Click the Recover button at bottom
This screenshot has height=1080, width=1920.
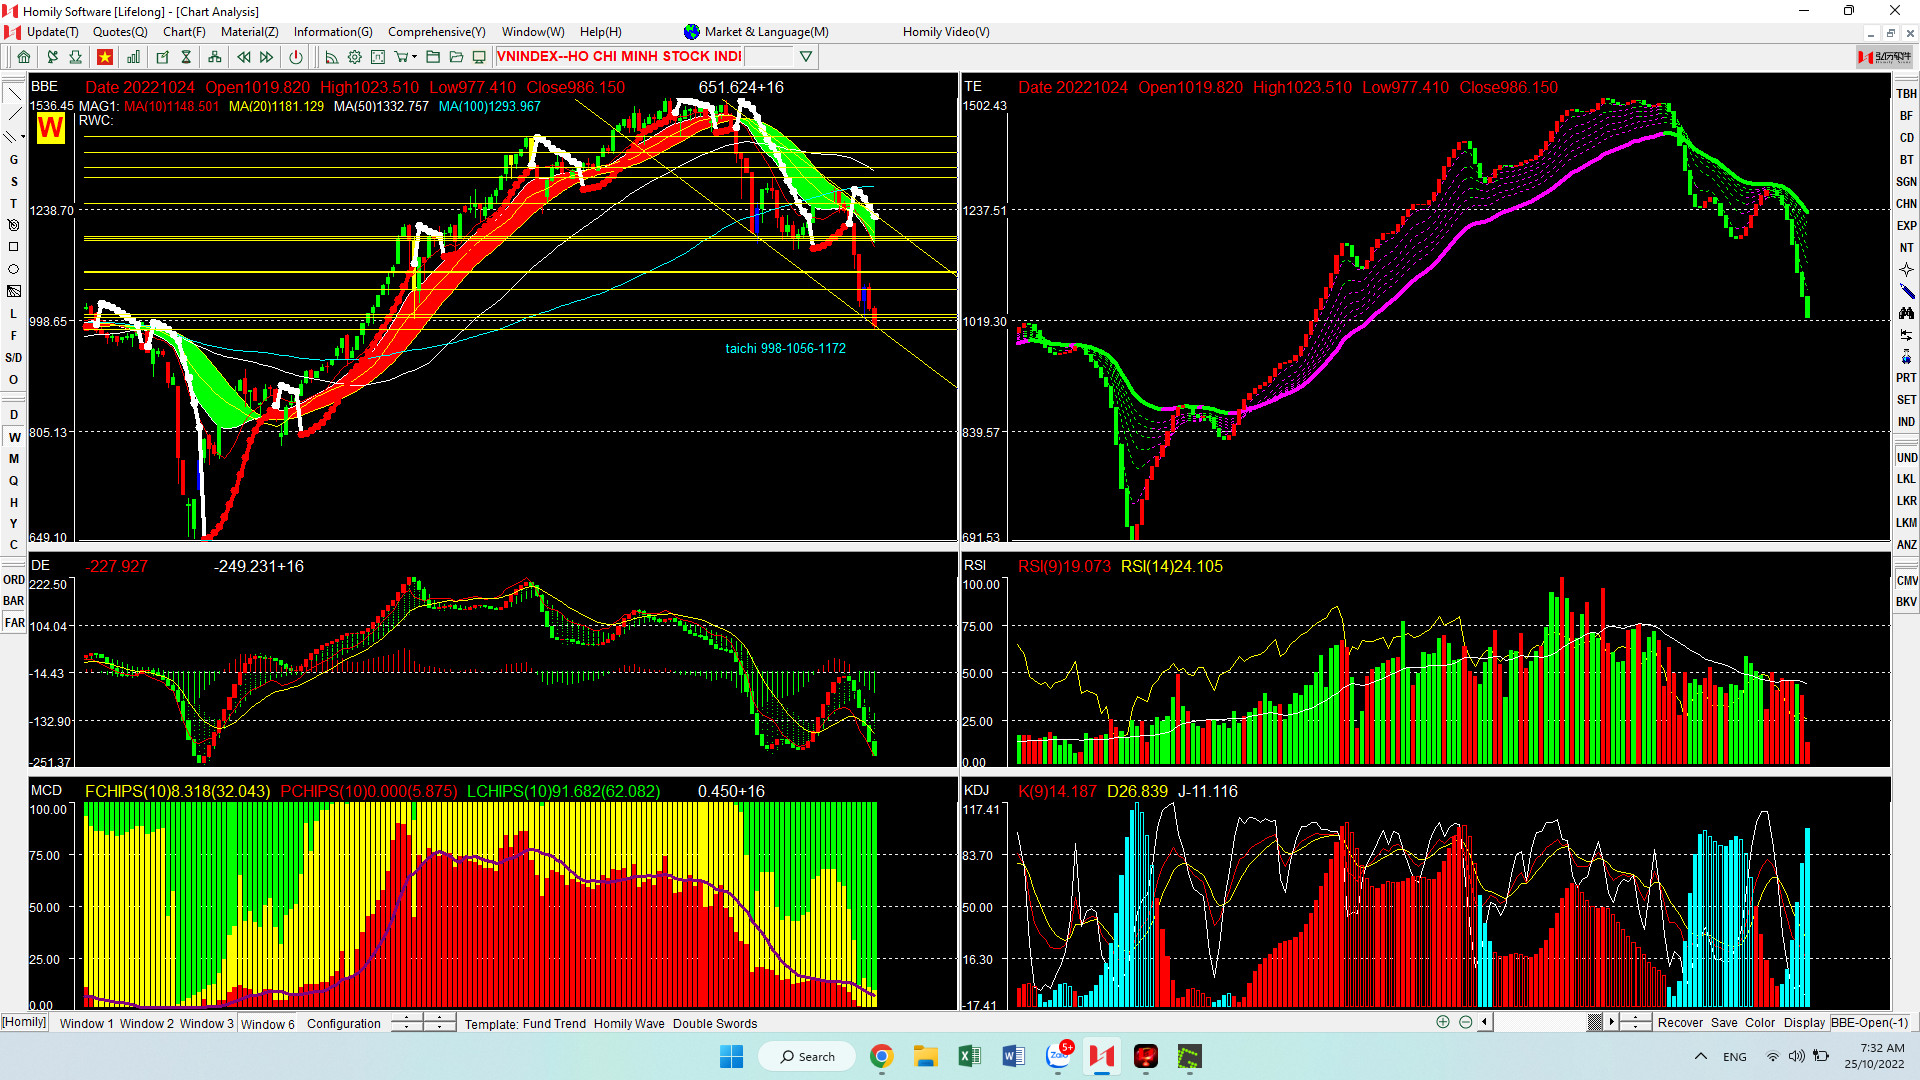click(x=1679, y=1022)
